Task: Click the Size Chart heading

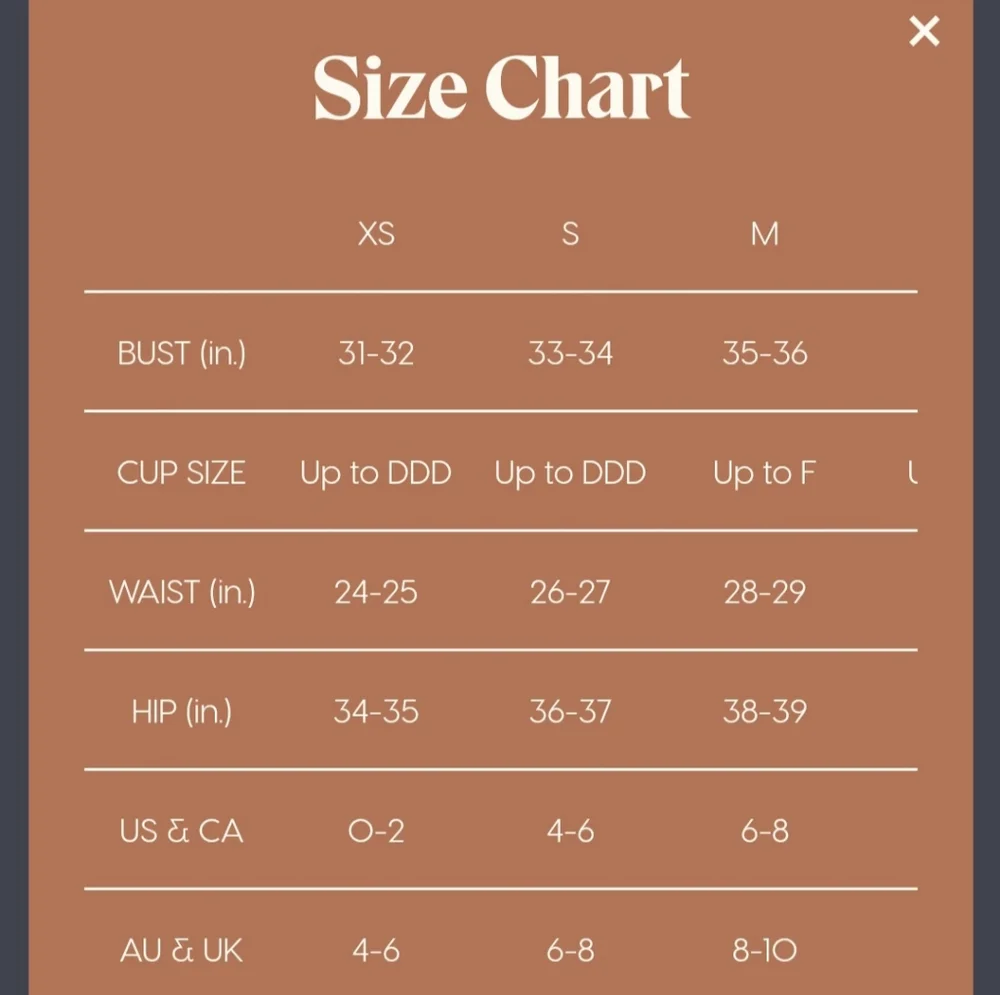Action: (x=501, y=90)
